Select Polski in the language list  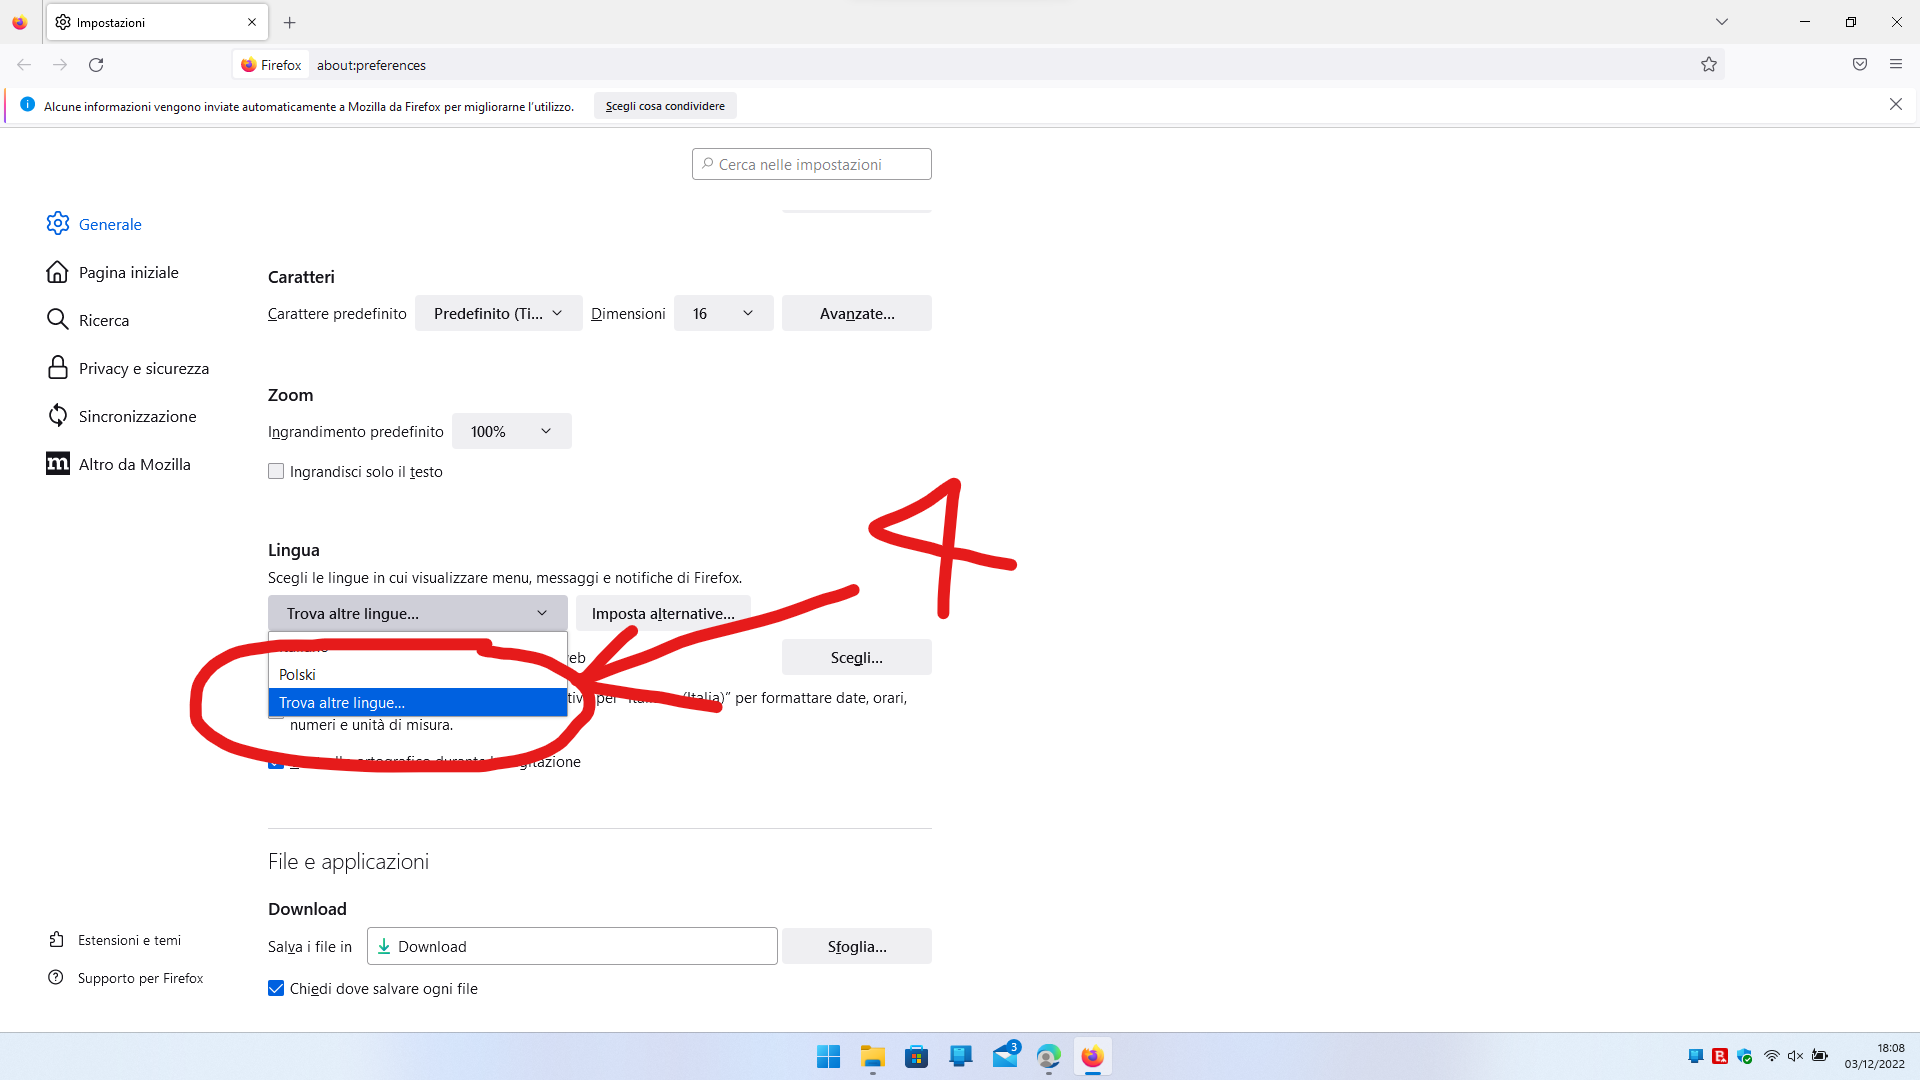pyautogui.click(x=298, y=675)
